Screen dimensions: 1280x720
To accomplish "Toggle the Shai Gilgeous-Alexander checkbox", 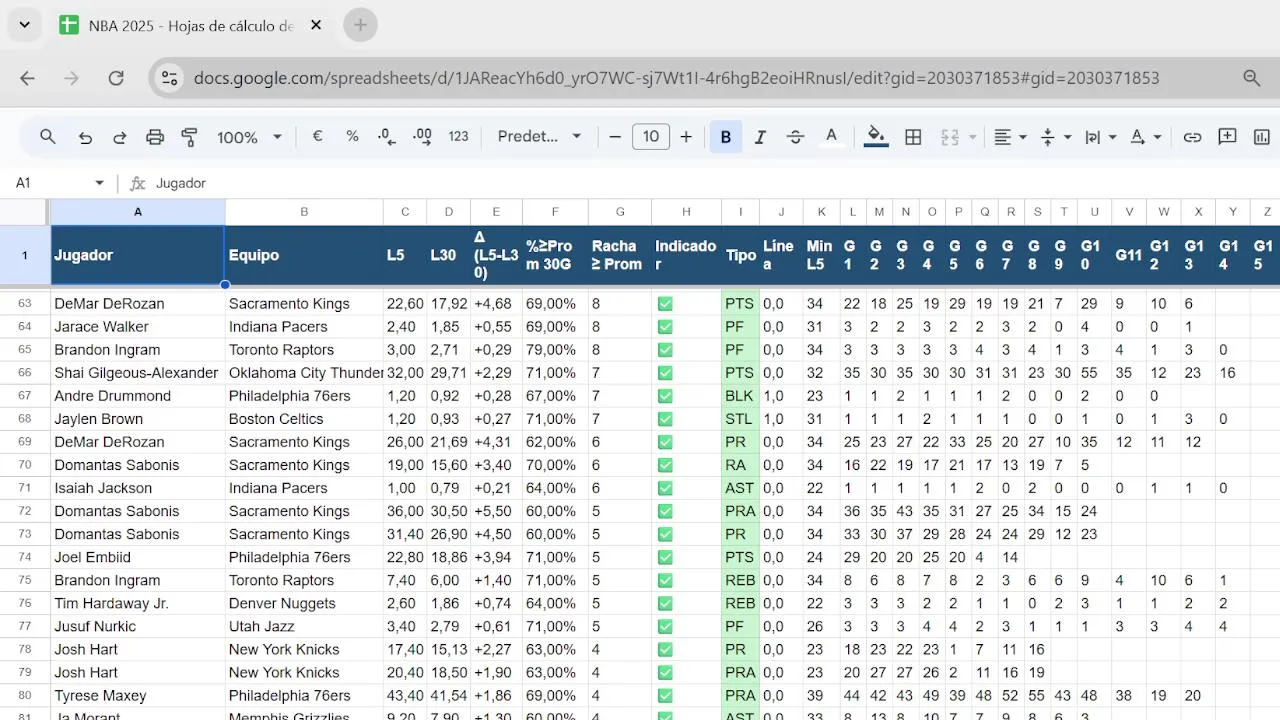I will coord(665,373).
